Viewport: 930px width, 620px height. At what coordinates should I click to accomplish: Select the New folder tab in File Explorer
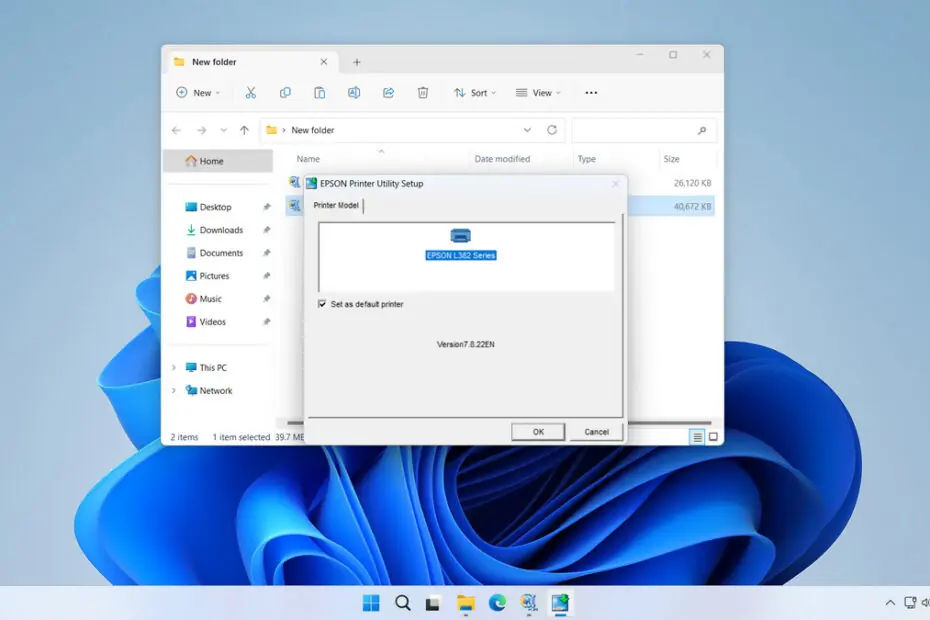click(x=252, y=62)
